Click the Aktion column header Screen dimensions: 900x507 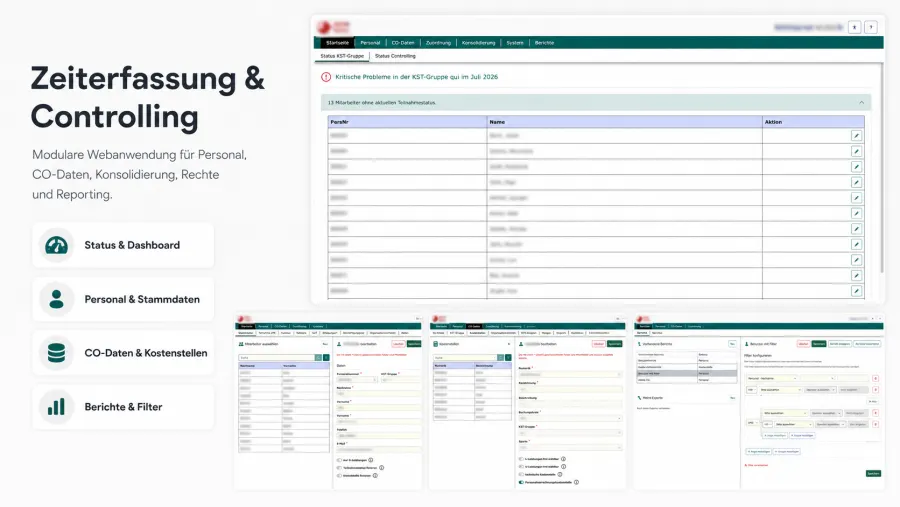(813, 122)
